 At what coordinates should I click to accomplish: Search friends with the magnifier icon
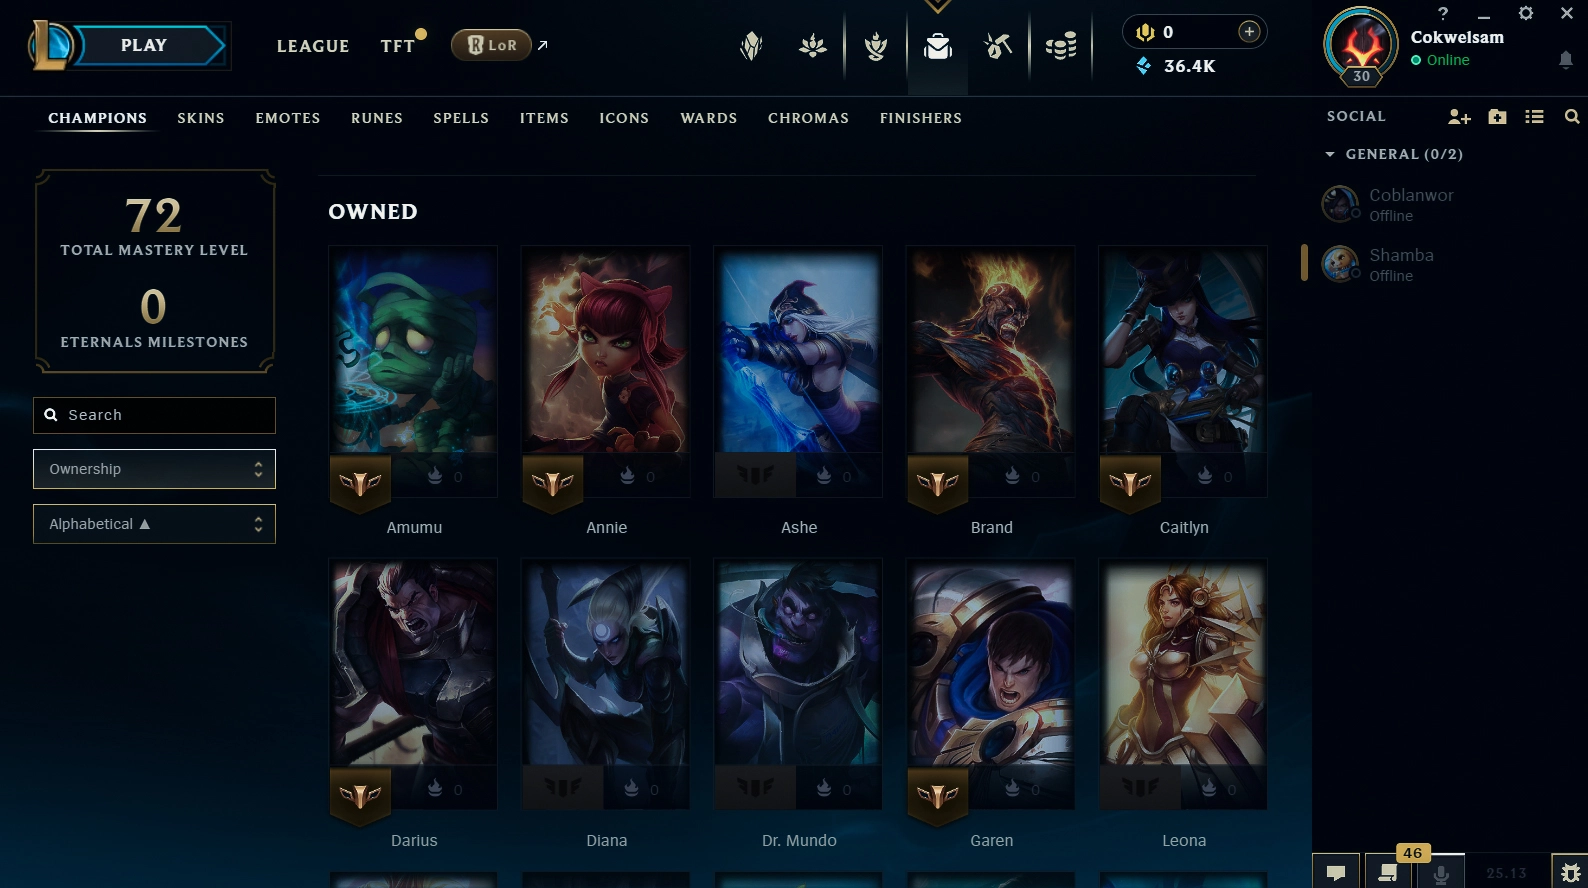coord(1572,117)
